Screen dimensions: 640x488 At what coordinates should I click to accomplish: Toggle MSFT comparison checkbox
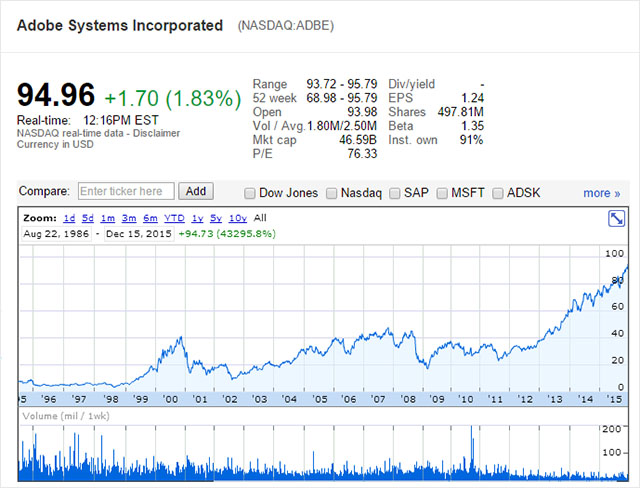click(x=442, y=193)
